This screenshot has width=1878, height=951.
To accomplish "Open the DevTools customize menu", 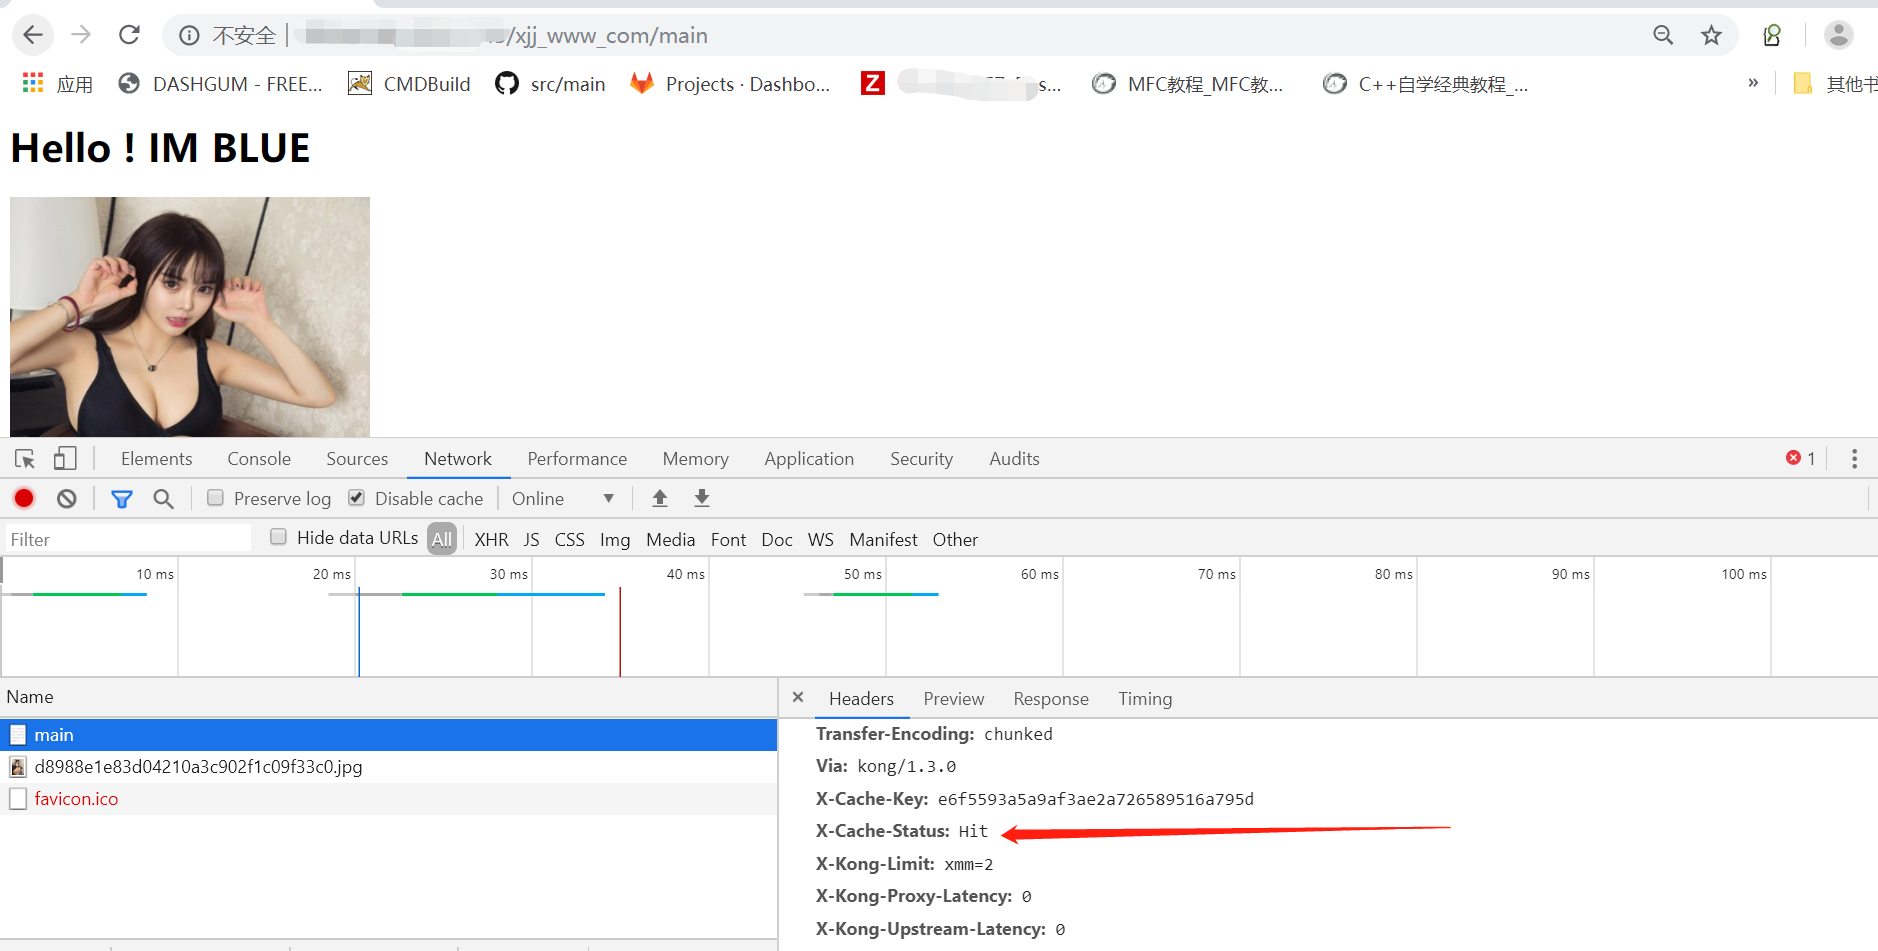I will (x=1853, y=458).
